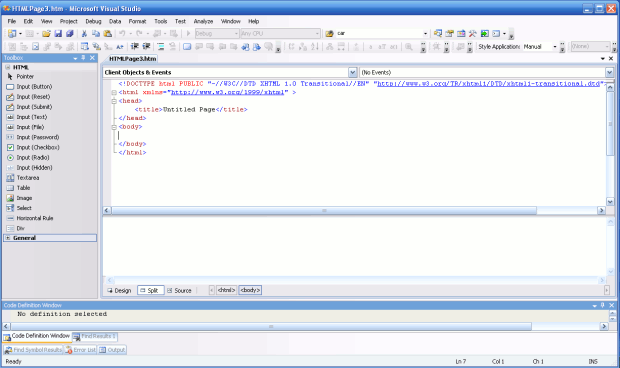This screenshot has height=368, width=620.
Task: Click the Copy toolbar icon
Action: (x=96, y=34)
